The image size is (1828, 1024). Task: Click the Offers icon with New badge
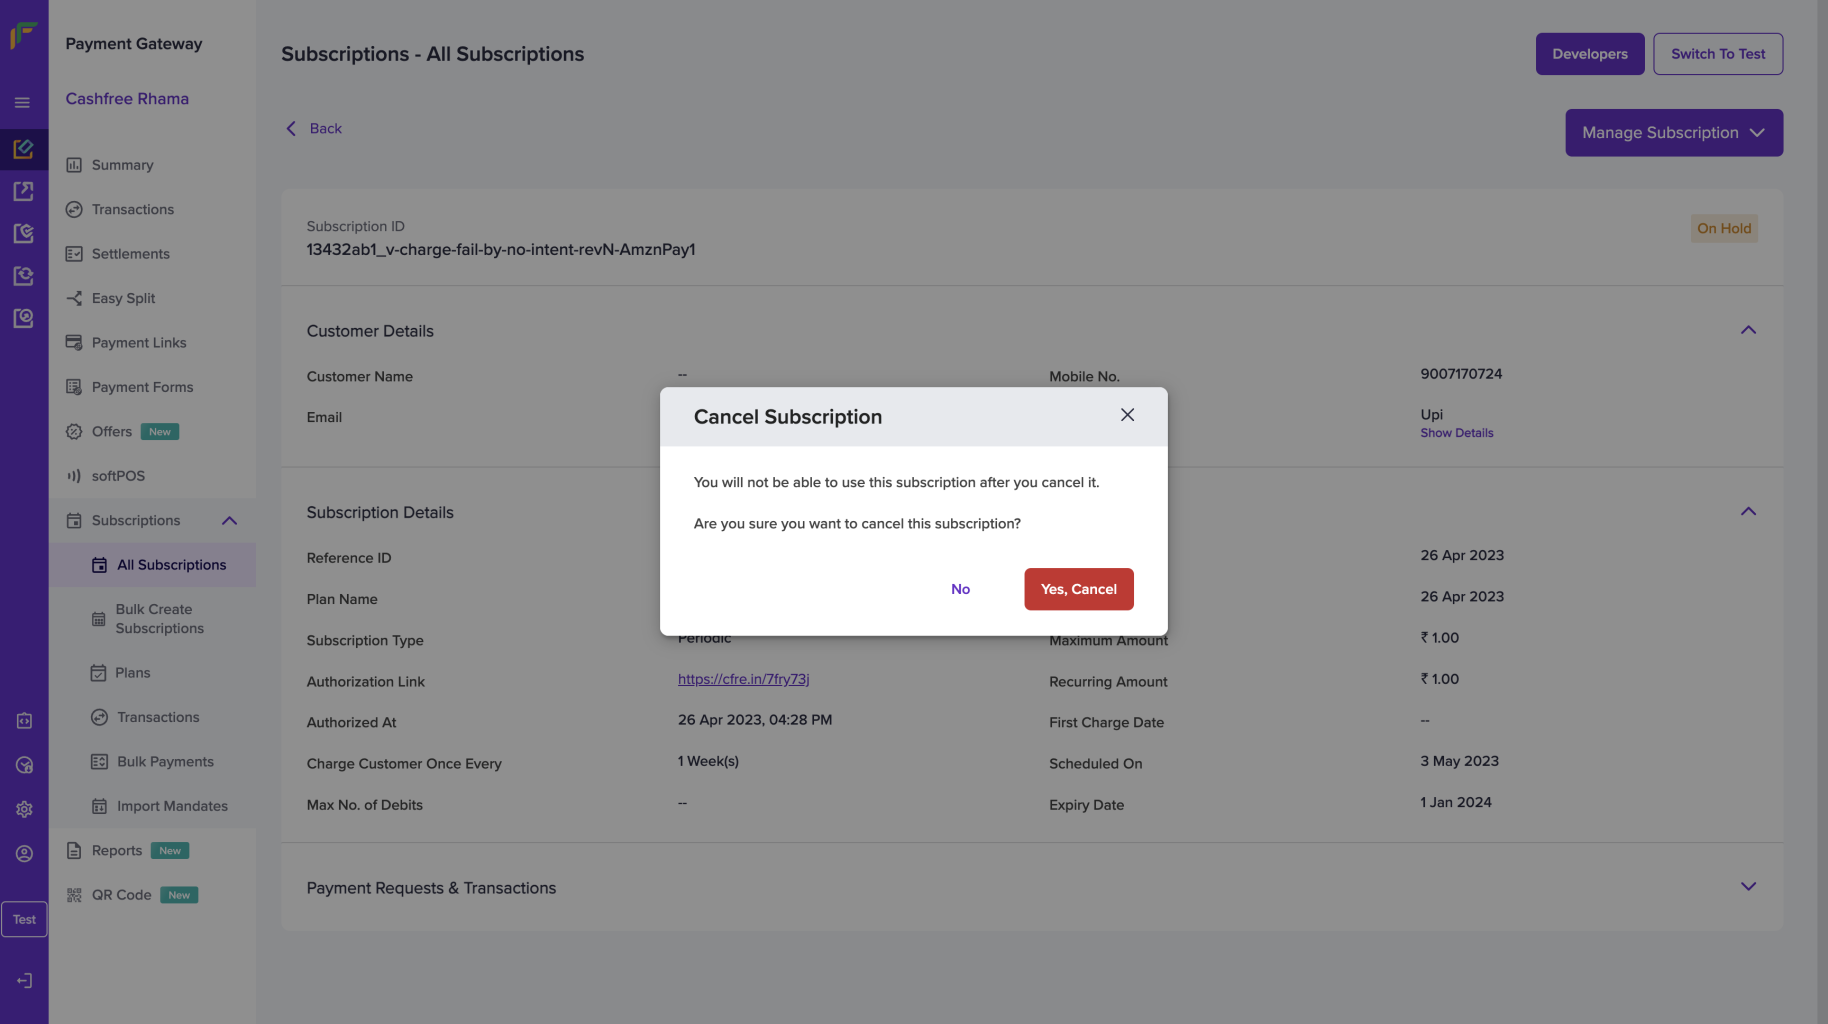74,431
